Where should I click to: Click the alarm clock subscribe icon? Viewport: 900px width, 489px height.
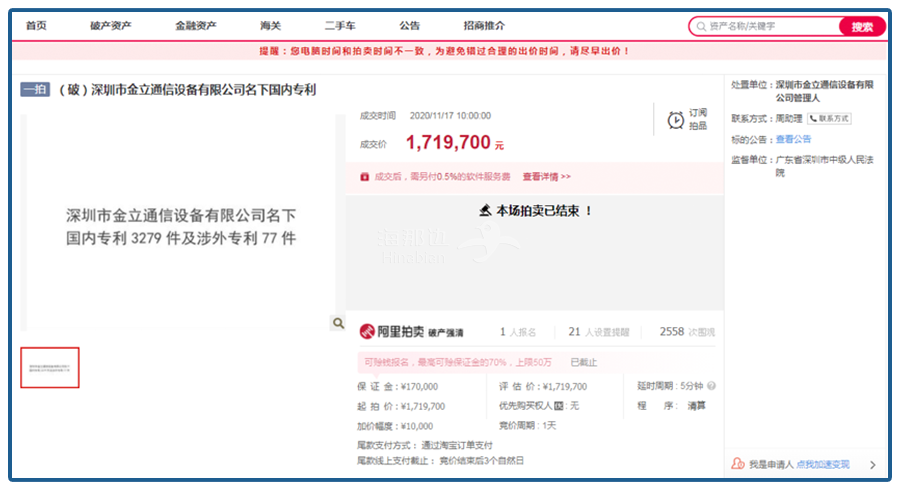click(x=676, y=120)
